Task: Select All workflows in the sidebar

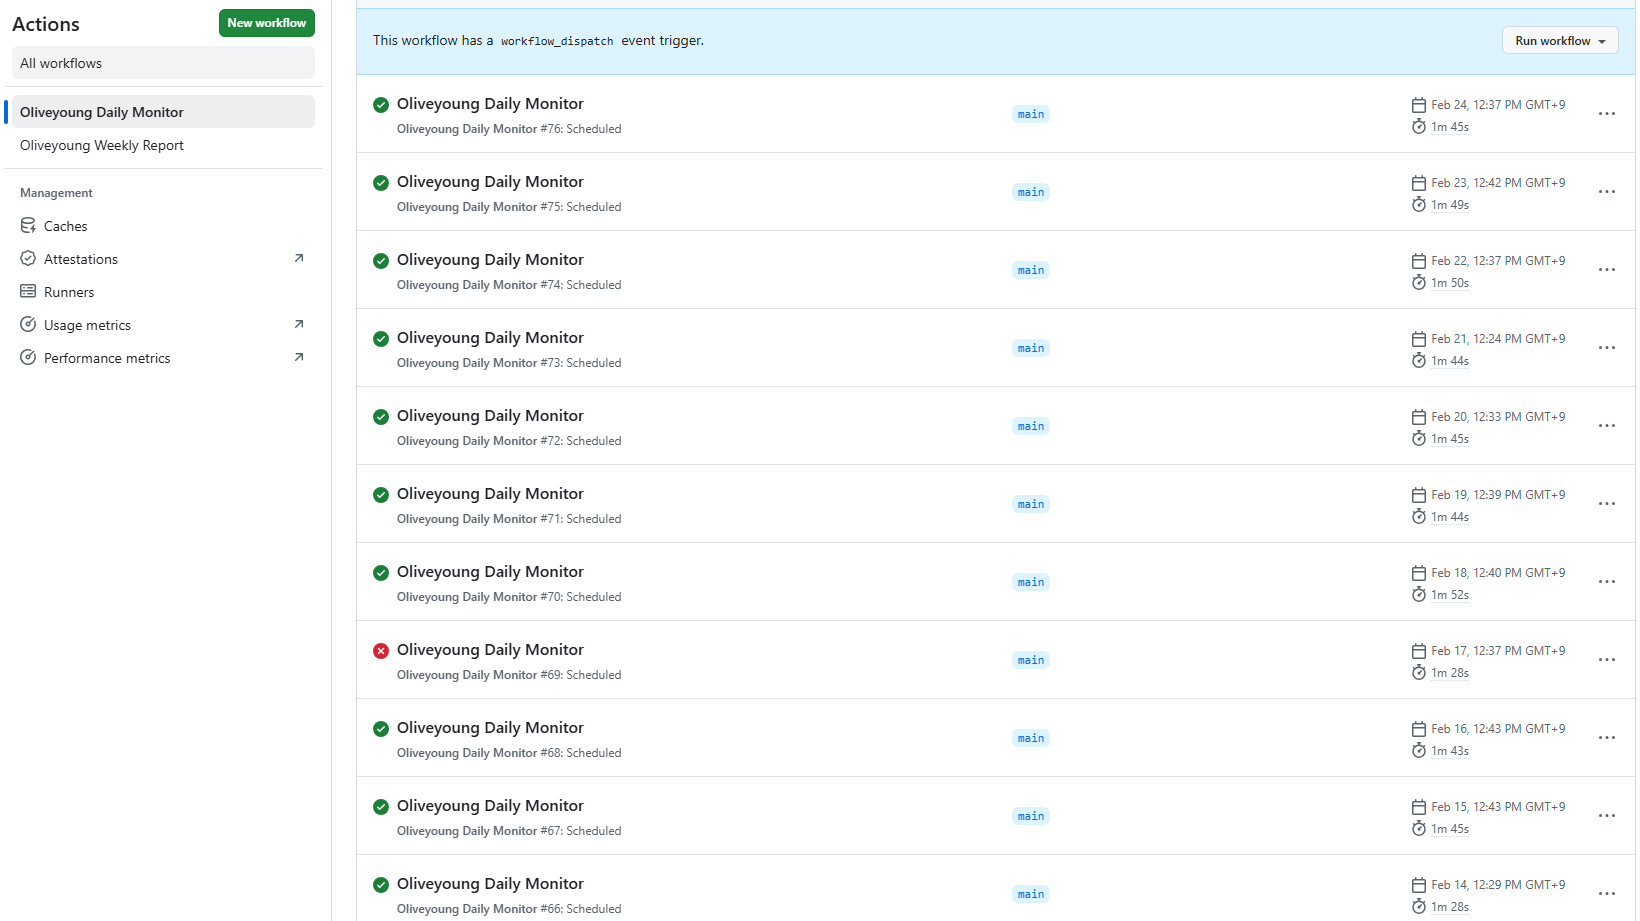Action: pos(61,63)
